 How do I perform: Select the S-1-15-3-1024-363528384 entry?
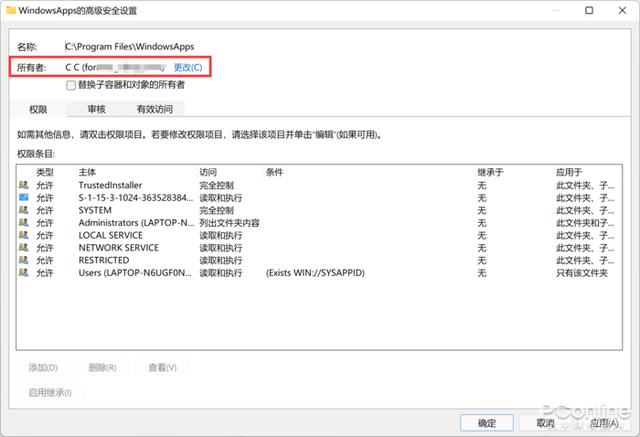click(319, 198)
